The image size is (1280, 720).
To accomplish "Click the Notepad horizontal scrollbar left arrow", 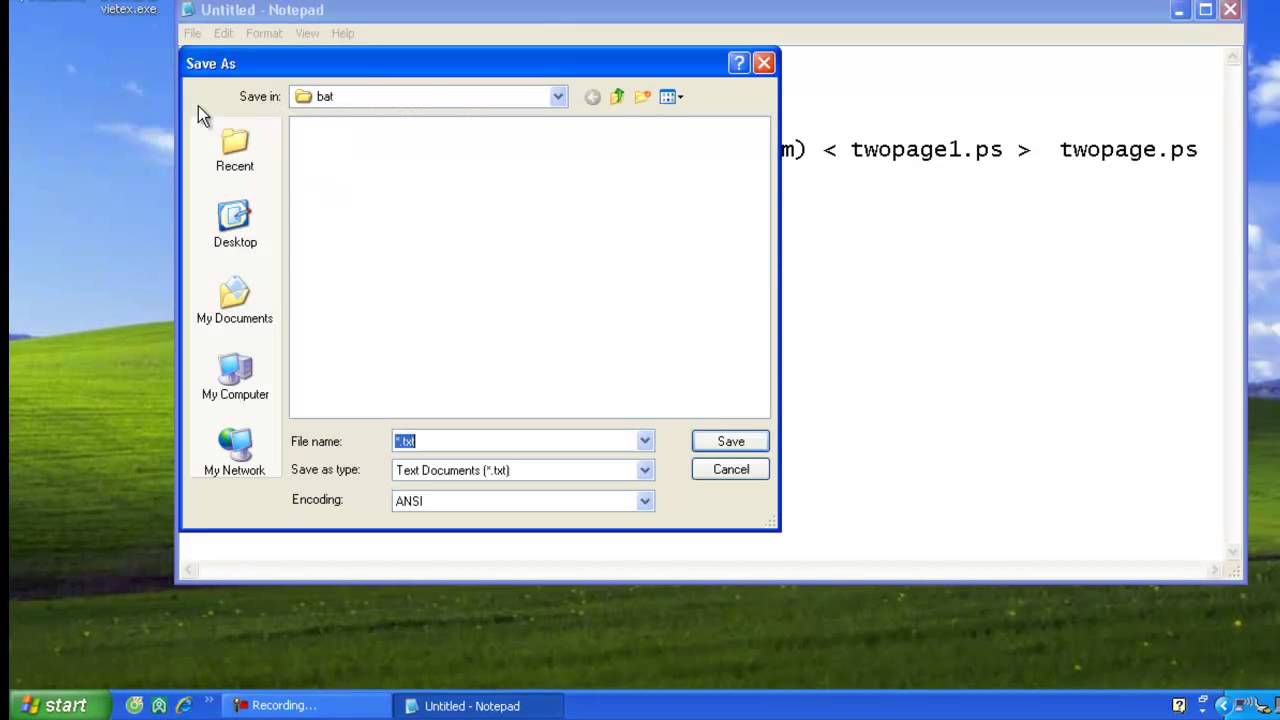I will tap(189, 570).
